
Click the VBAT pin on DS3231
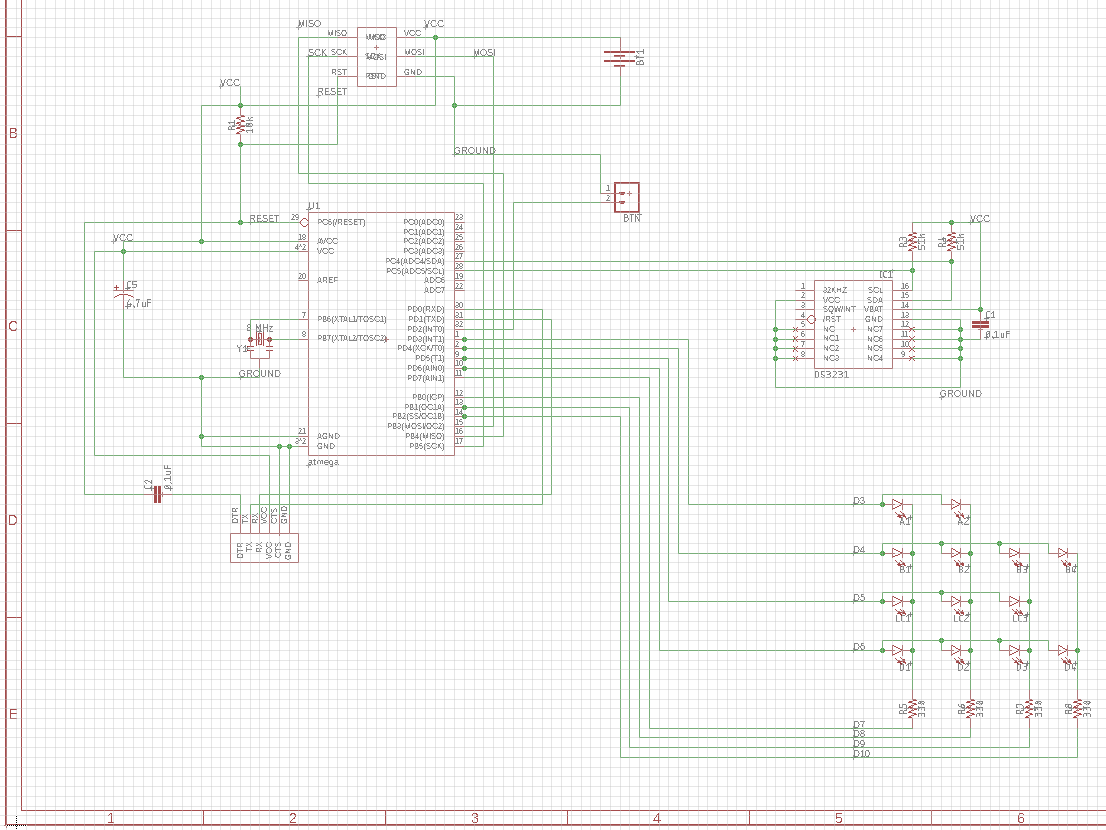[873, 309]
